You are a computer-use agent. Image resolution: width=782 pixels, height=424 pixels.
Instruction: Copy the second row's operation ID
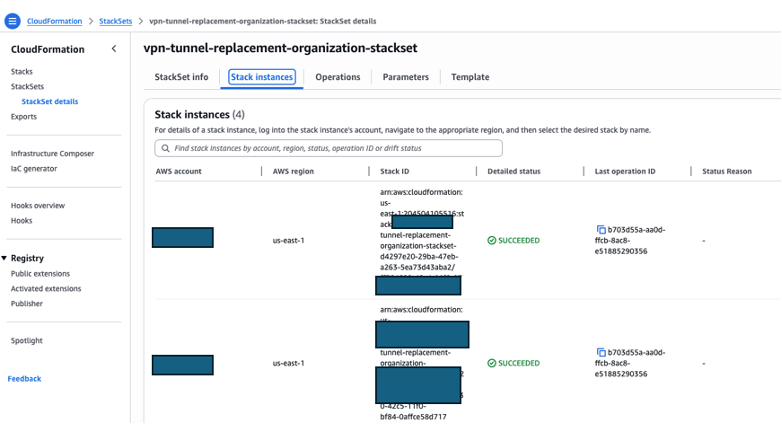pyautogui.click(x=601, y=352)
